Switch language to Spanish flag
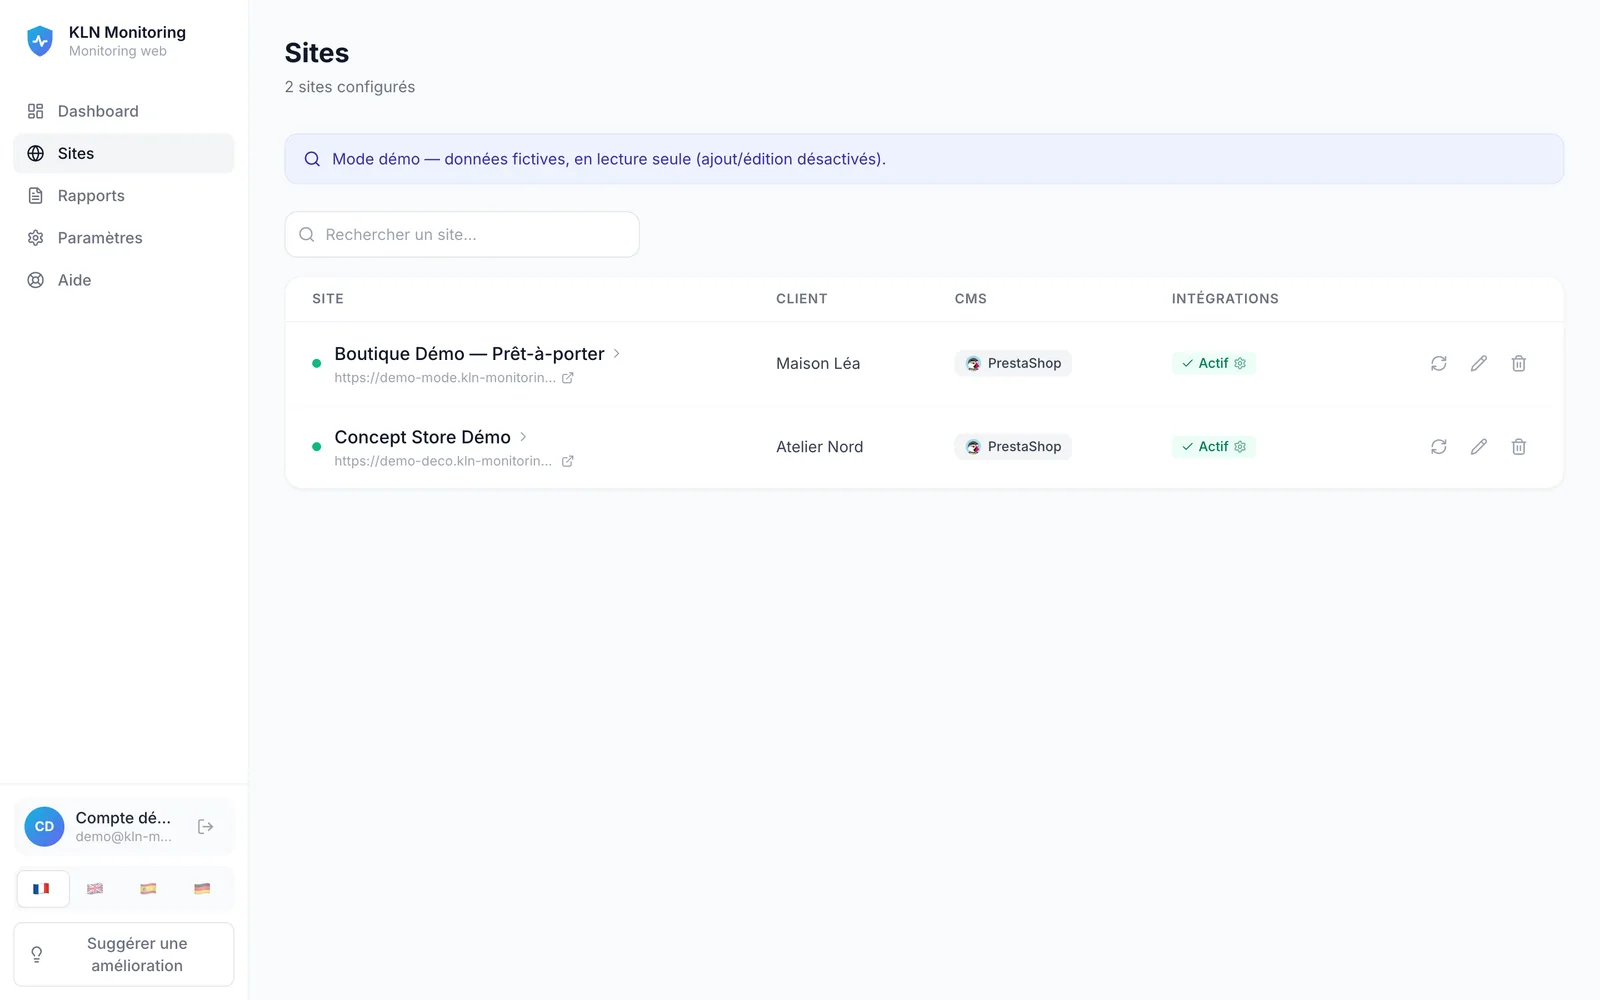The height and width of the screenshot is (1000, 1600). pyautogui.click(x=148, y=889)
